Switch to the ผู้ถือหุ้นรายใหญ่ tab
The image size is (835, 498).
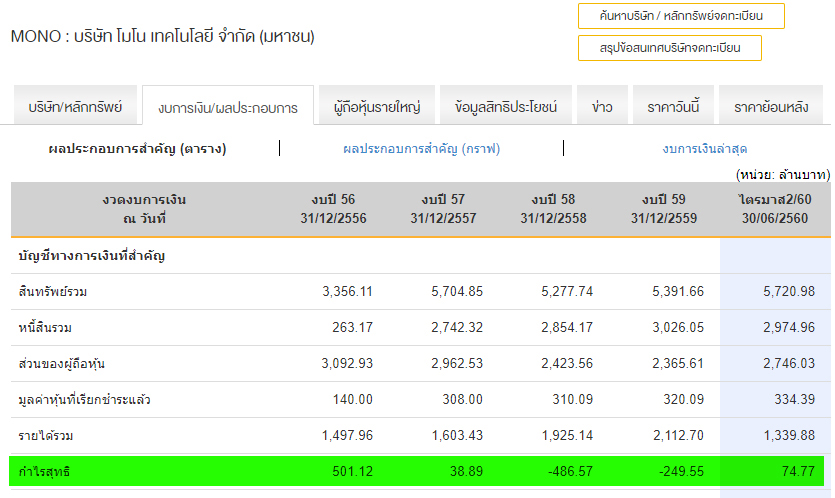(x=377, y=107)
